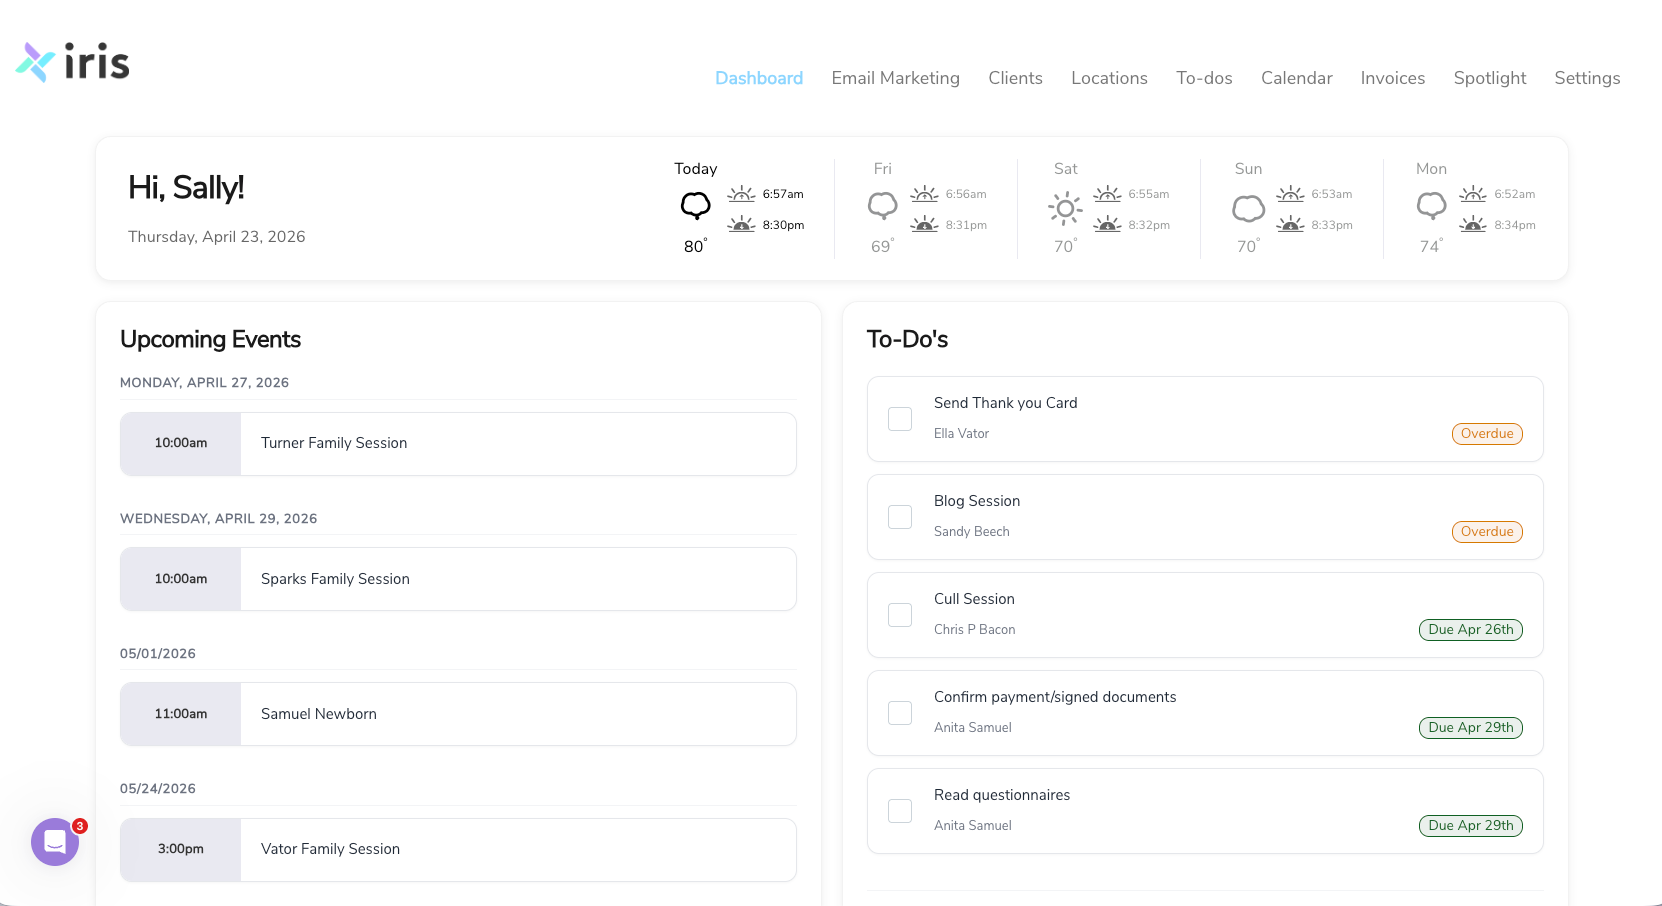
Task: Click the sunrise icon next to 6:57am
Action: 740,194
